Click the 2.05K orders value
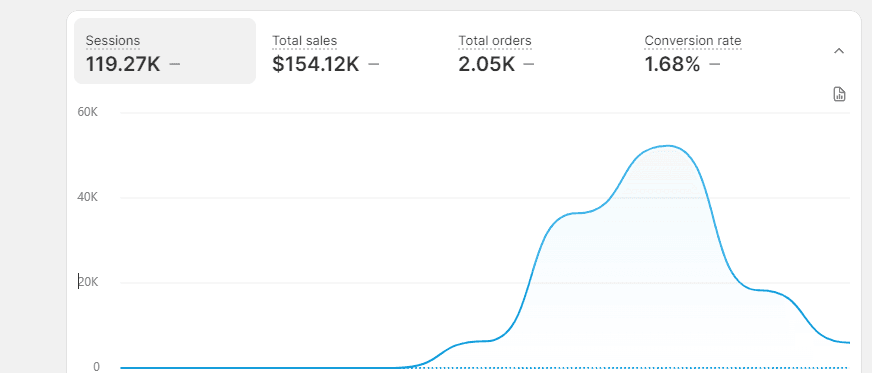The height and width of the screenshot is (373, 872). [x=487, y=64]
